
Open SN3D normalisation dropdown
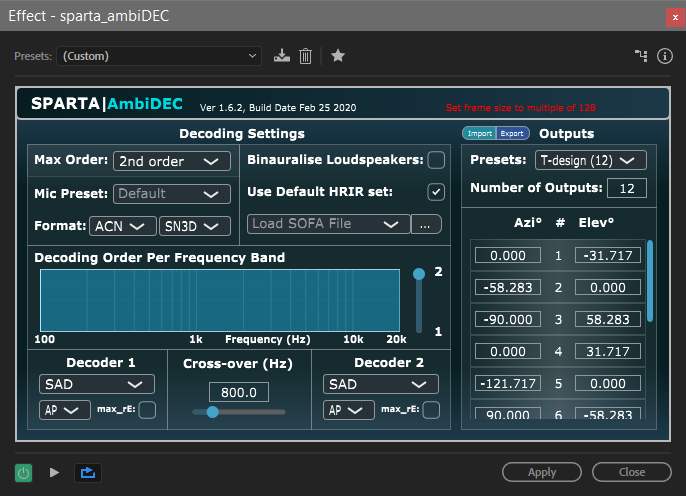coord(195,226)
